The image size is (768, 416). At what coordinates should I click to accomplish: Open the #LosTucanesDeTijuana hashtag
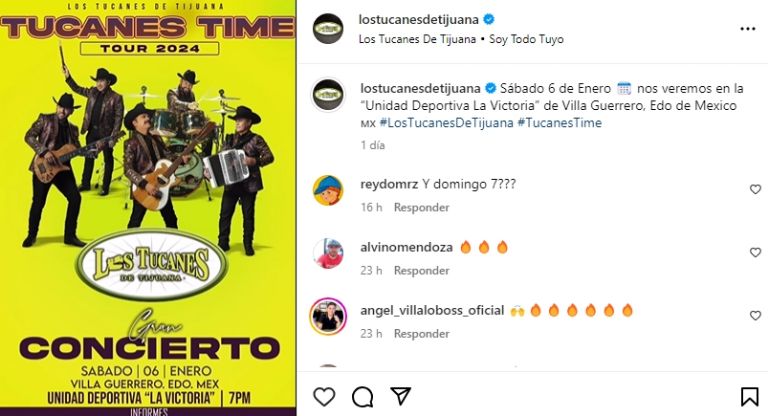[446, 123]
